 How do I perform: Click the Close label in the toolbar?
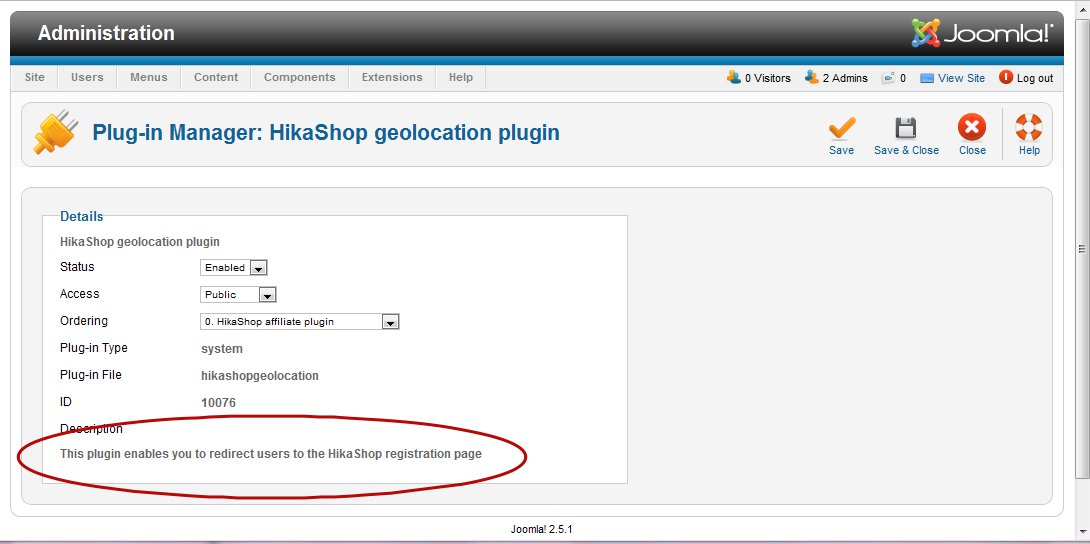(973, 150)
